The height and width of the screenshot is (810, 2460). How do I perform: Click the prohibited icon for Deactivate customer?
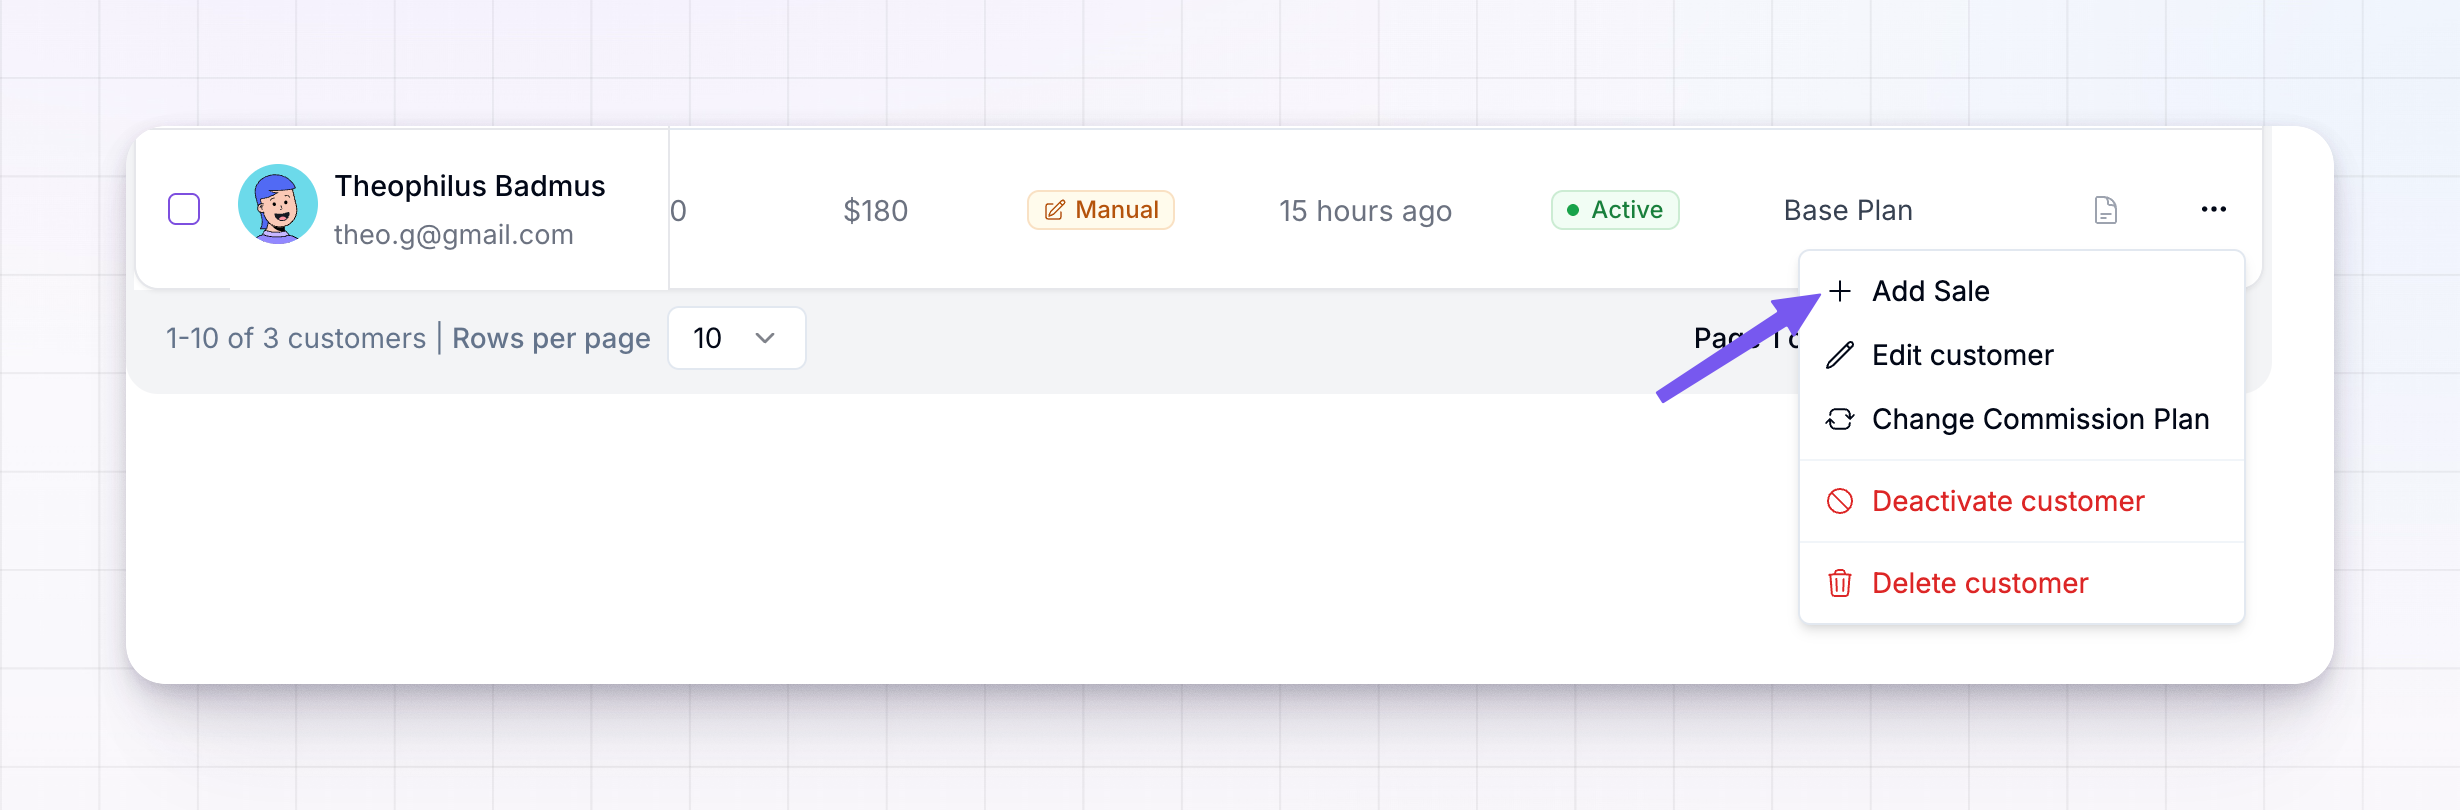(x=1840, y=501)
